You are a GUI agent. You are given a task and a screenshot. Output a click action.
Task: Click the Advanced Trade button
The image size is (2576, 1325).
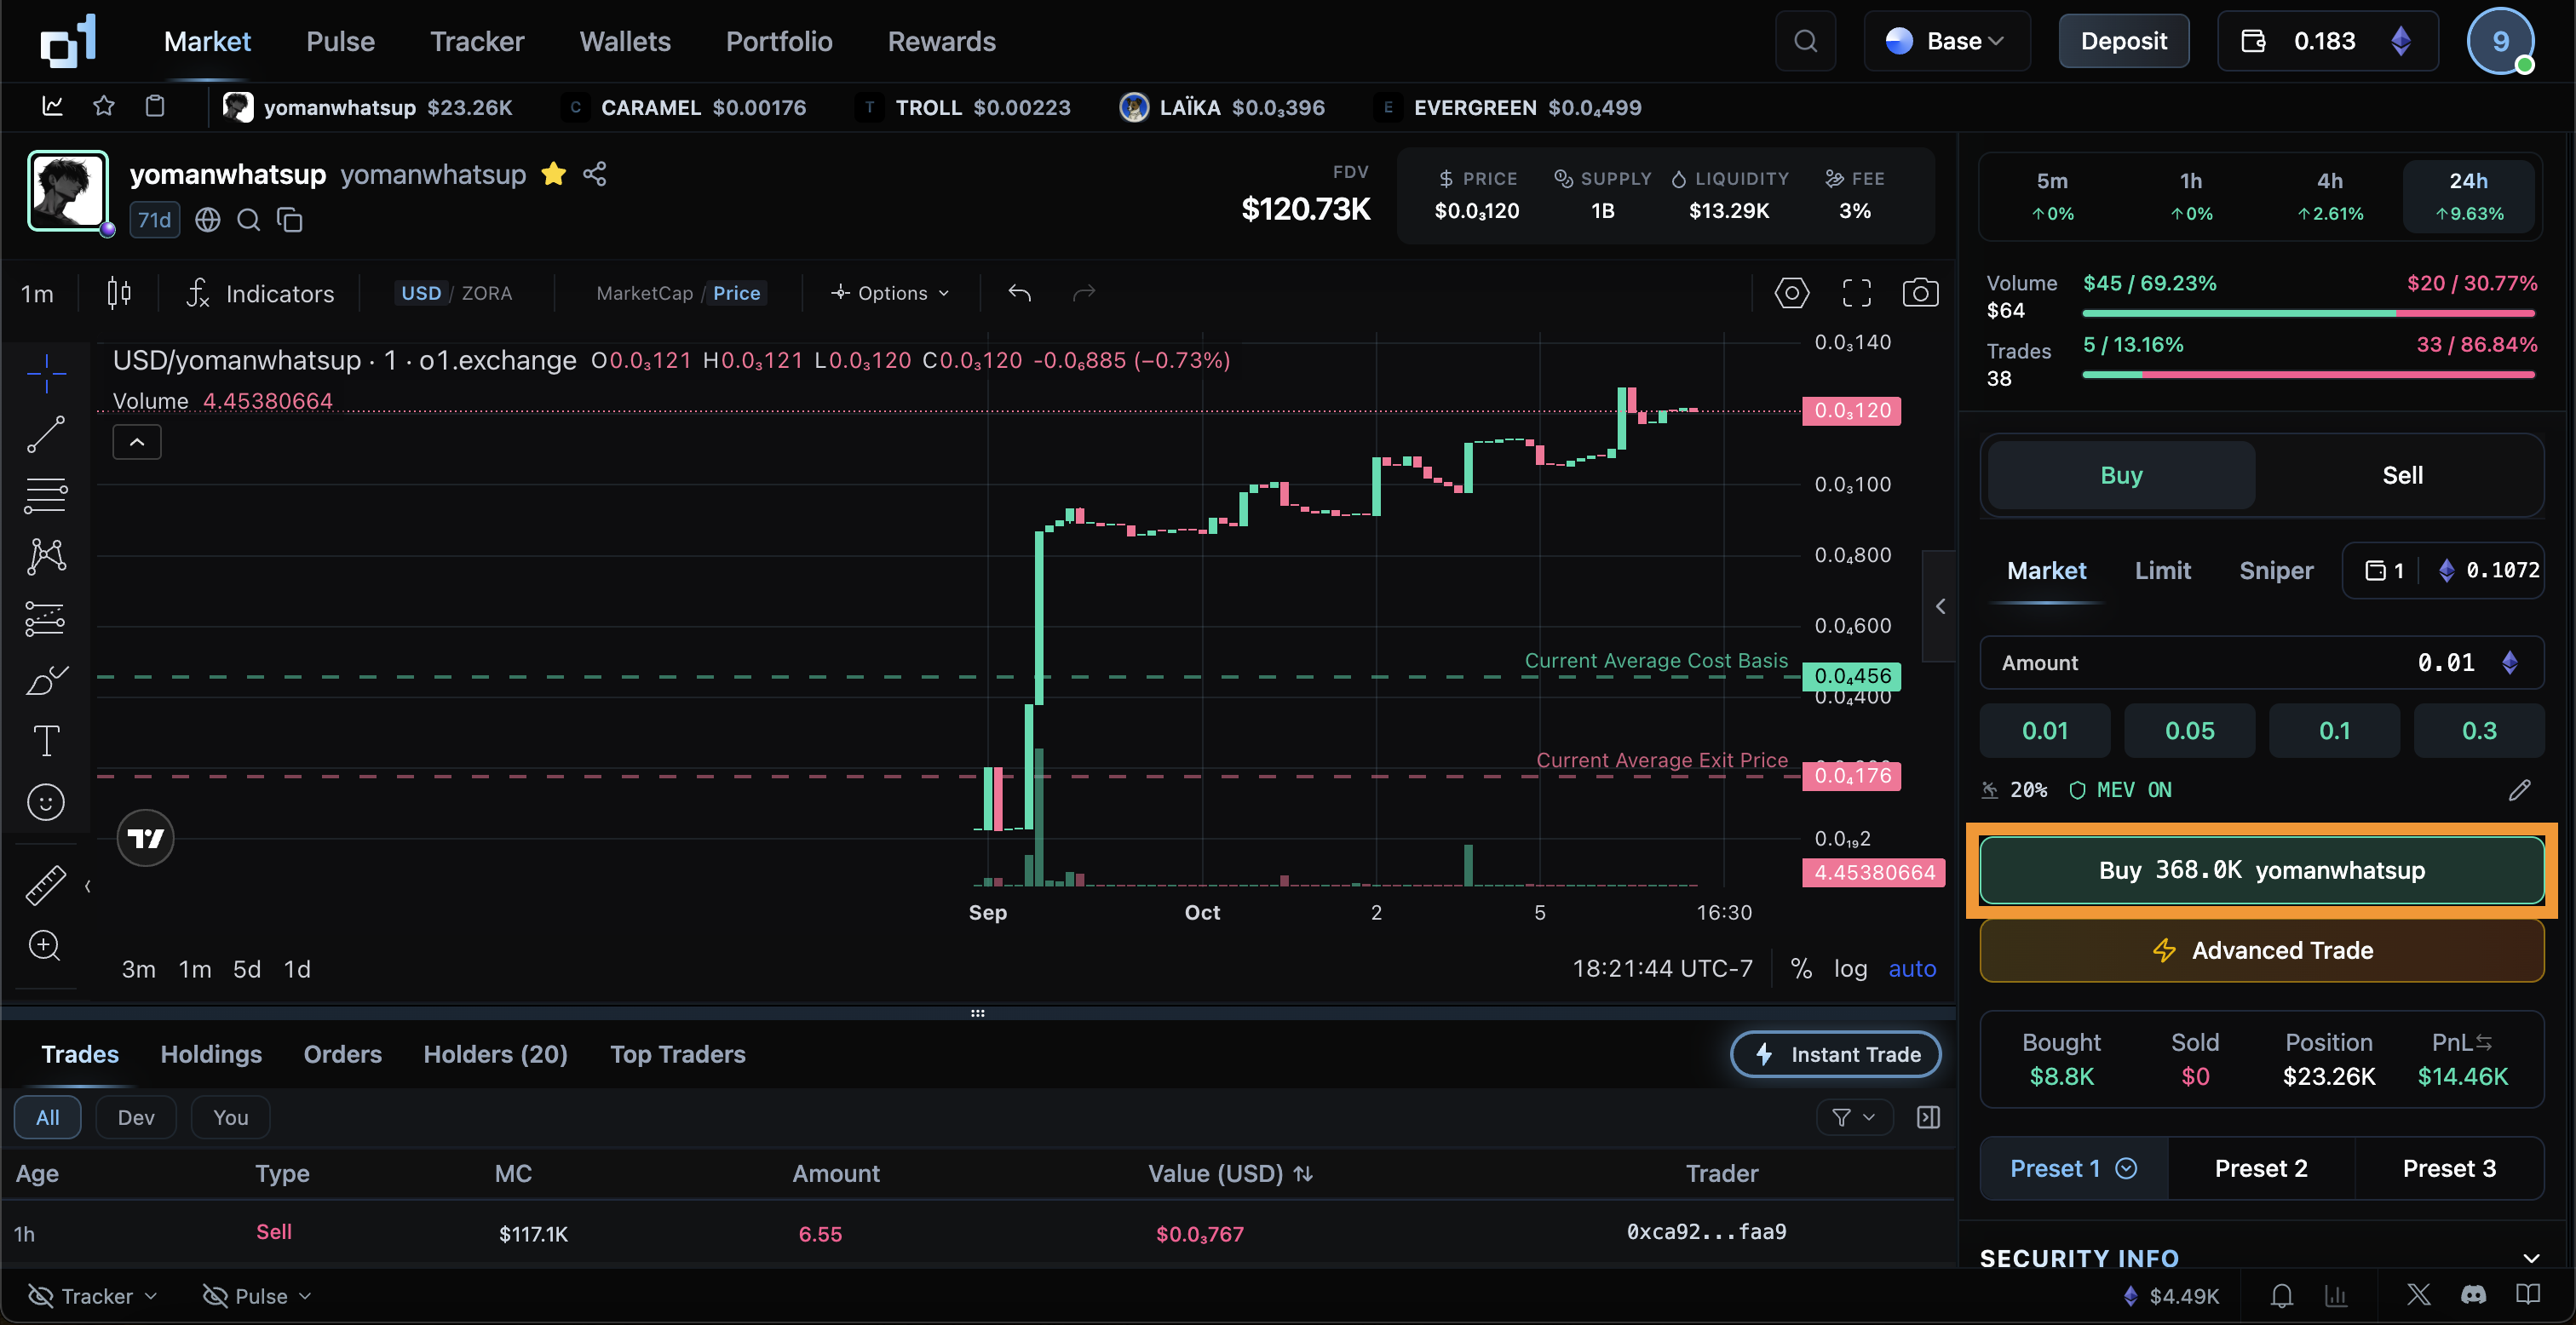point(2261,950)
